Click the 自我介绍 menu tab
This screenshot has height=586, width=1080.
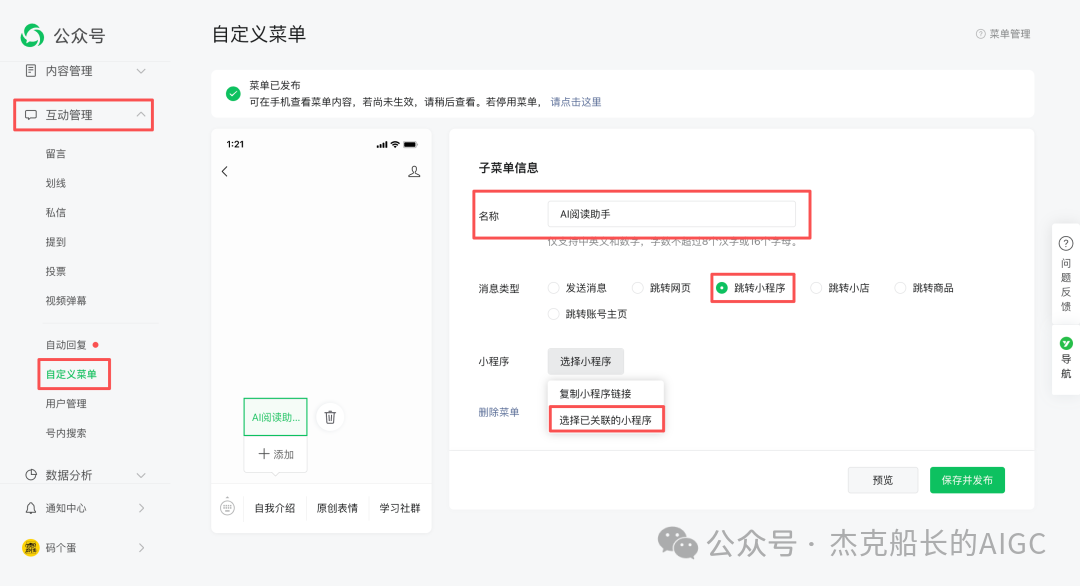[275, 508]
